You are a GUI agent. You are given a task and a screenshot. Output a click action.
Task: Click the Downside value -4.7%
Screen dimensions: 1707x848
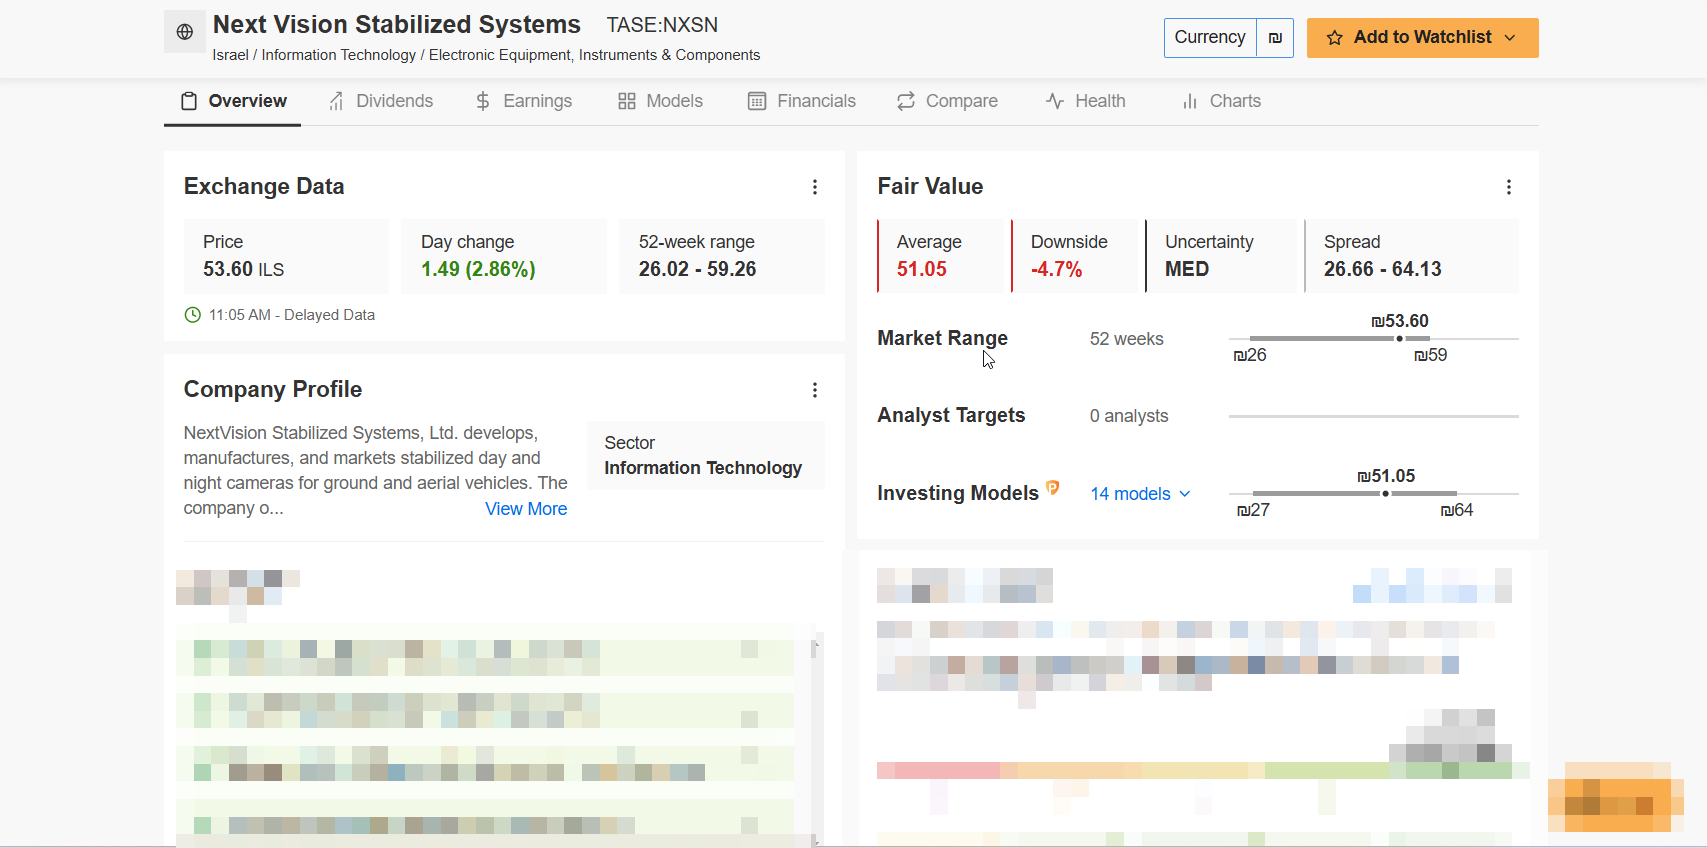pyautogui.click(x=1057, y=270)
